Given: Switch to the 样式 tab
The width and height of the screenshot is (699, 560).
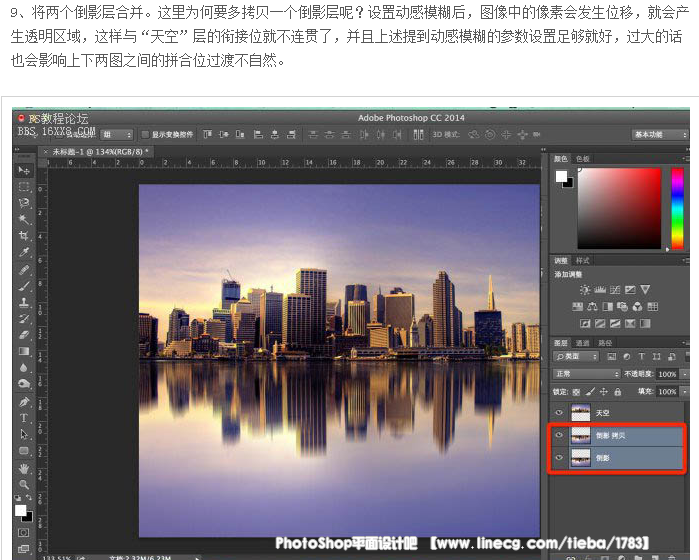Looking at the screenshot, I should (x=582, y=260).
